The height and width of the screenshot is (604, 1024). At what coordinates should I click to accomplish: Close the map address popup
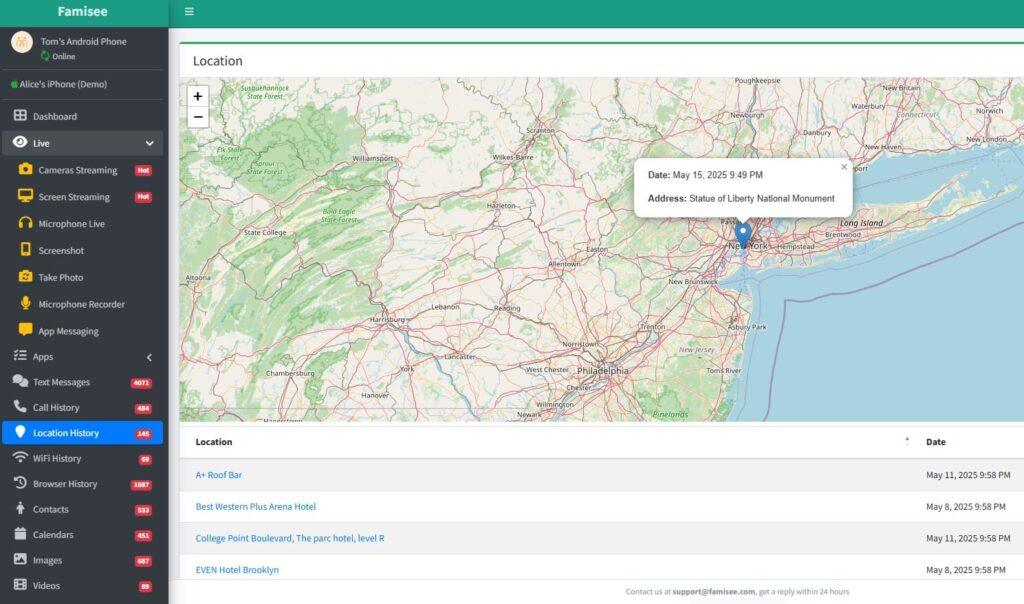pos(843,167)
